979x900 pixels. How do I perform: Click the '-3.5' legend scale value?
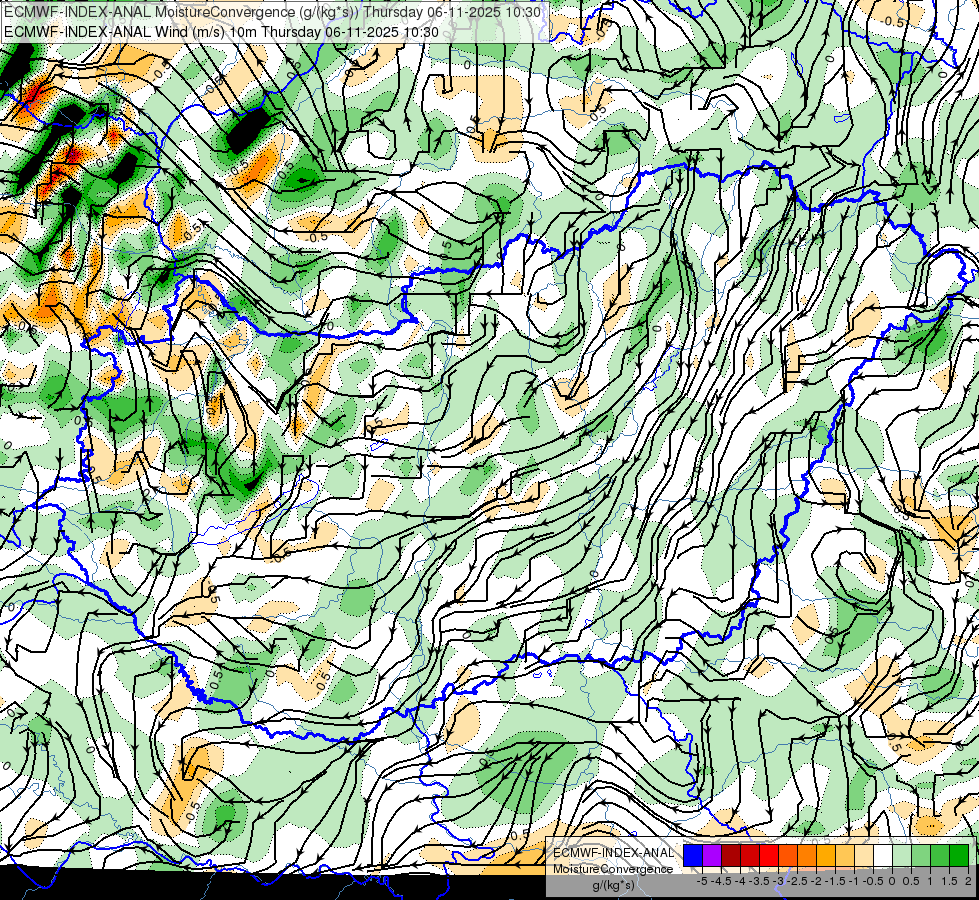(760, 881)
